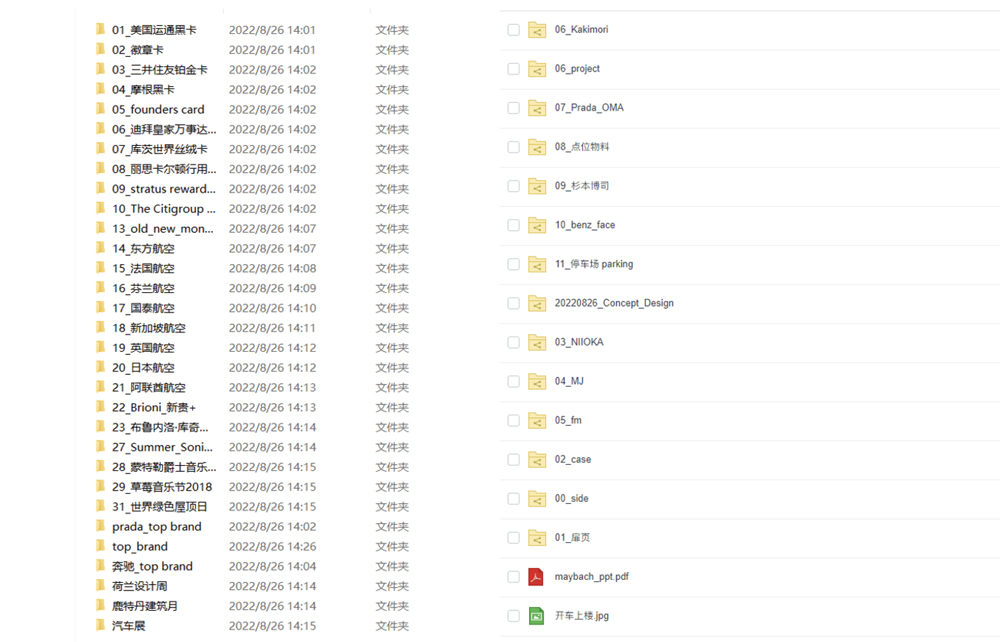Image resolution: width=1000 pixels, height=642 pixels.
Task: Click the 鹿特丹建筑月 folder name
Action: click(x=145, y=606)
